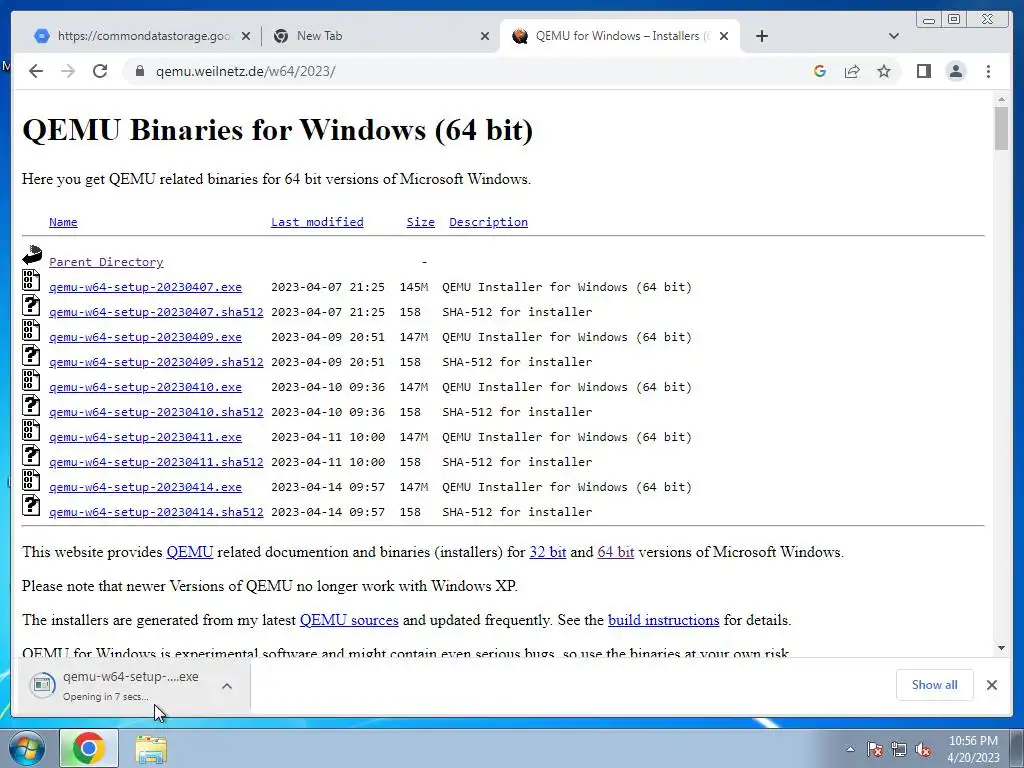Open qemu-w64-setup-20230407.sha512
Viewport: 1024px width, 768px height.
[156, 312]
